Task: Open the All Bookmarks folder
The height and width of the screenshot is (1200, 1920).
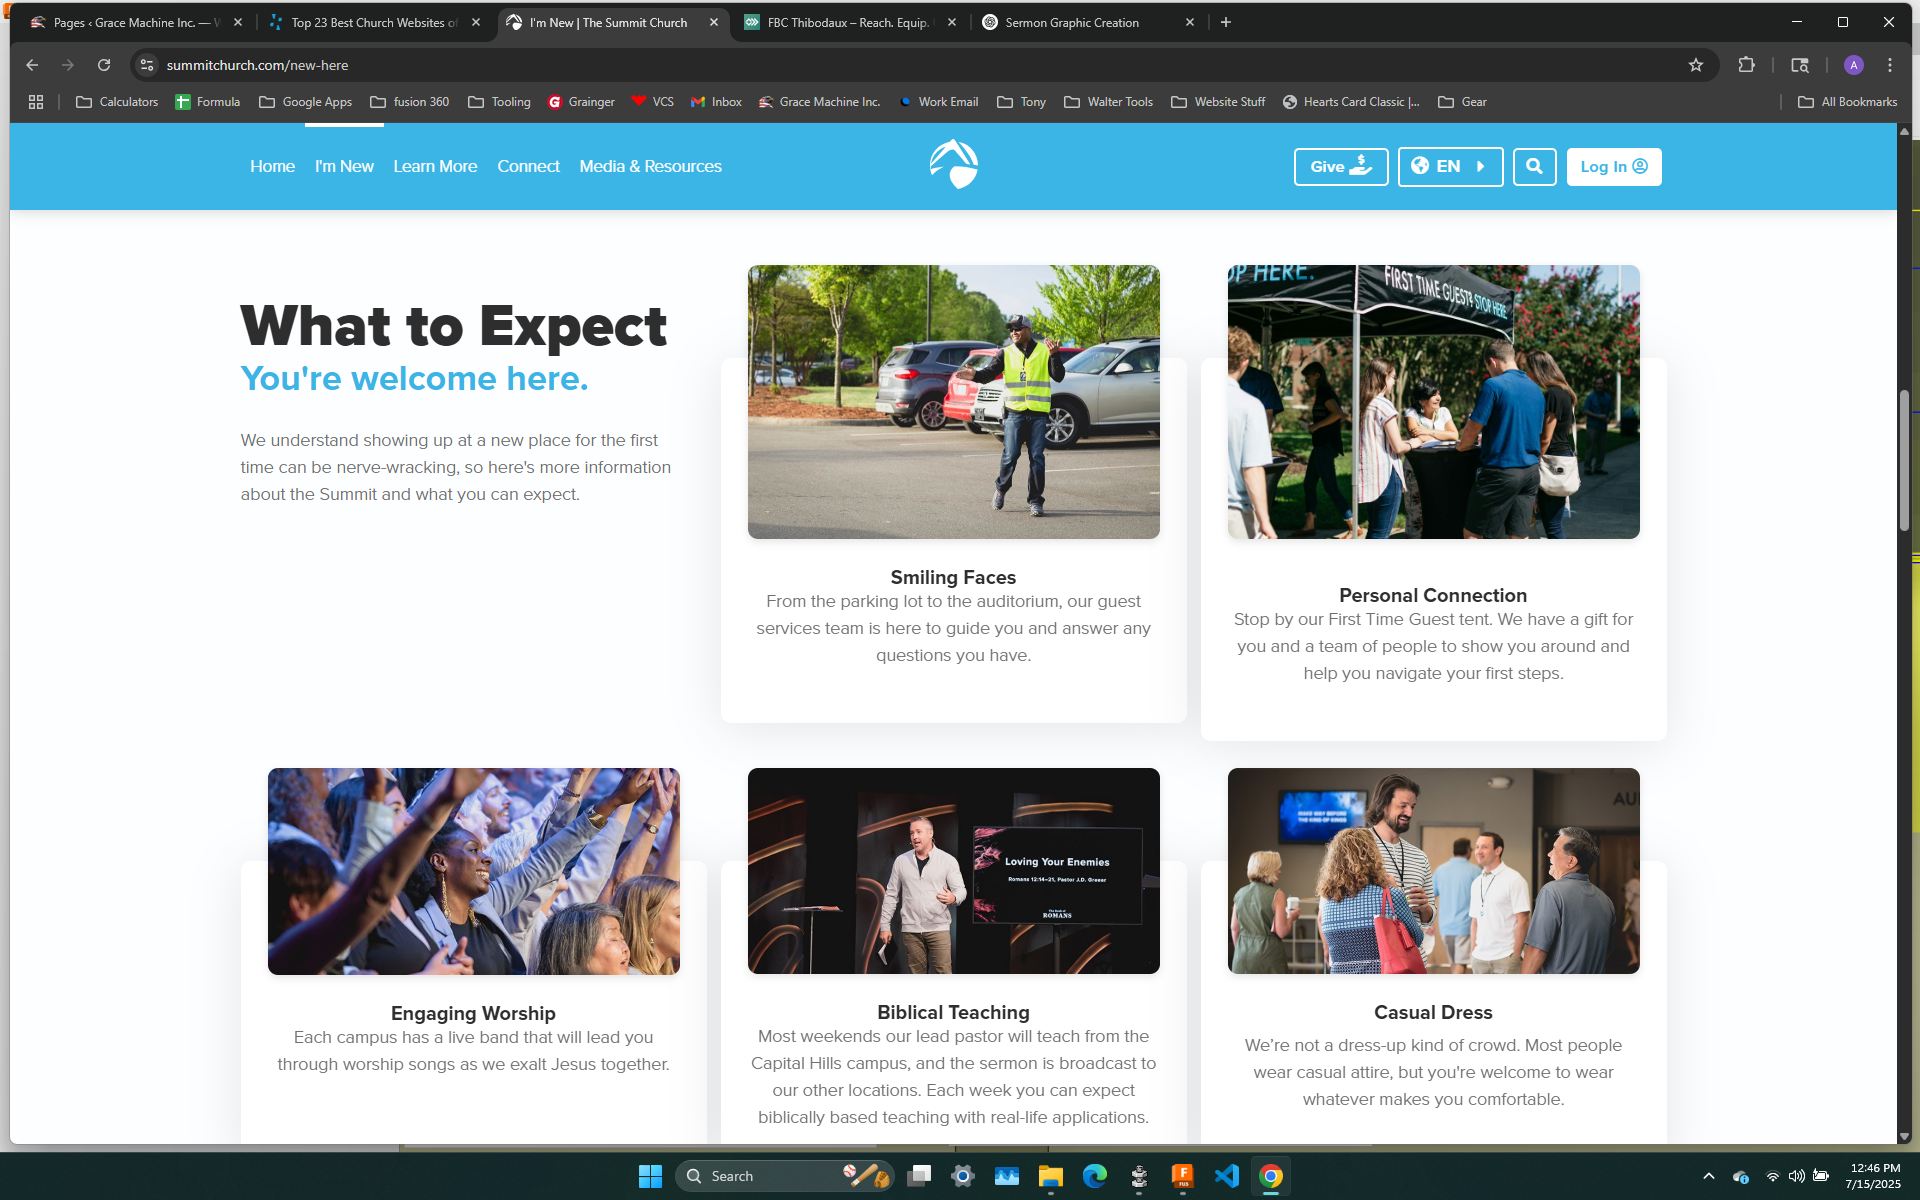Action: tap(1847, 102)
